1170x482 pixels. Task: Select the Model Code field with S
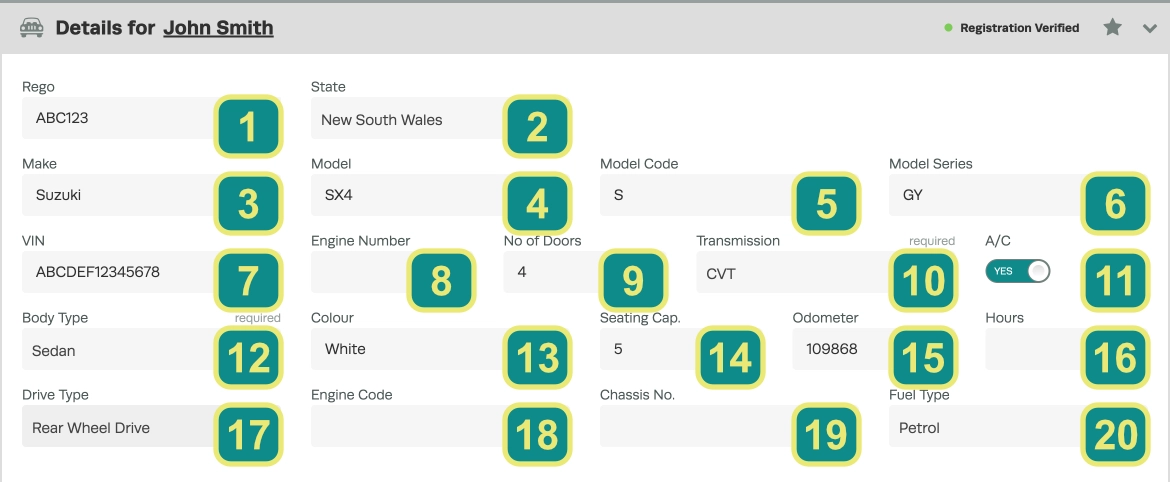pyautogui.click(x=729, y=195)
